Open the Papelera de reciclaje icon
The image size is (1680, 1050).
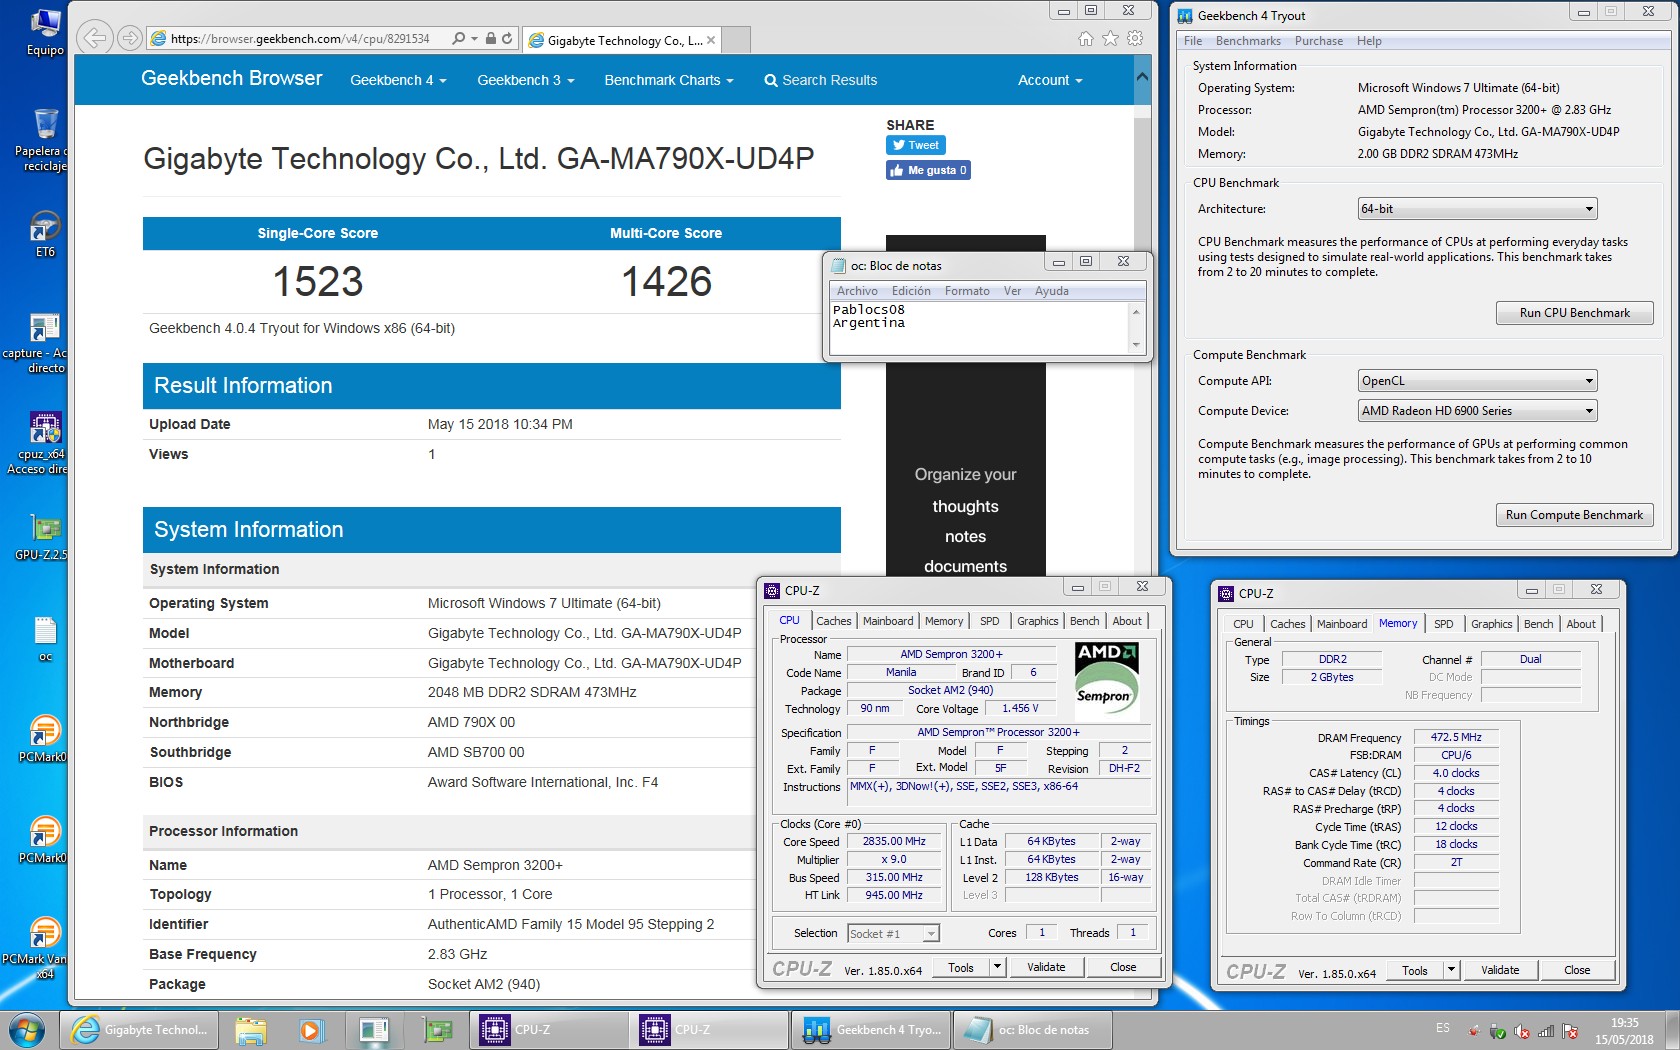pyautogui.click(x=42, y=140)
